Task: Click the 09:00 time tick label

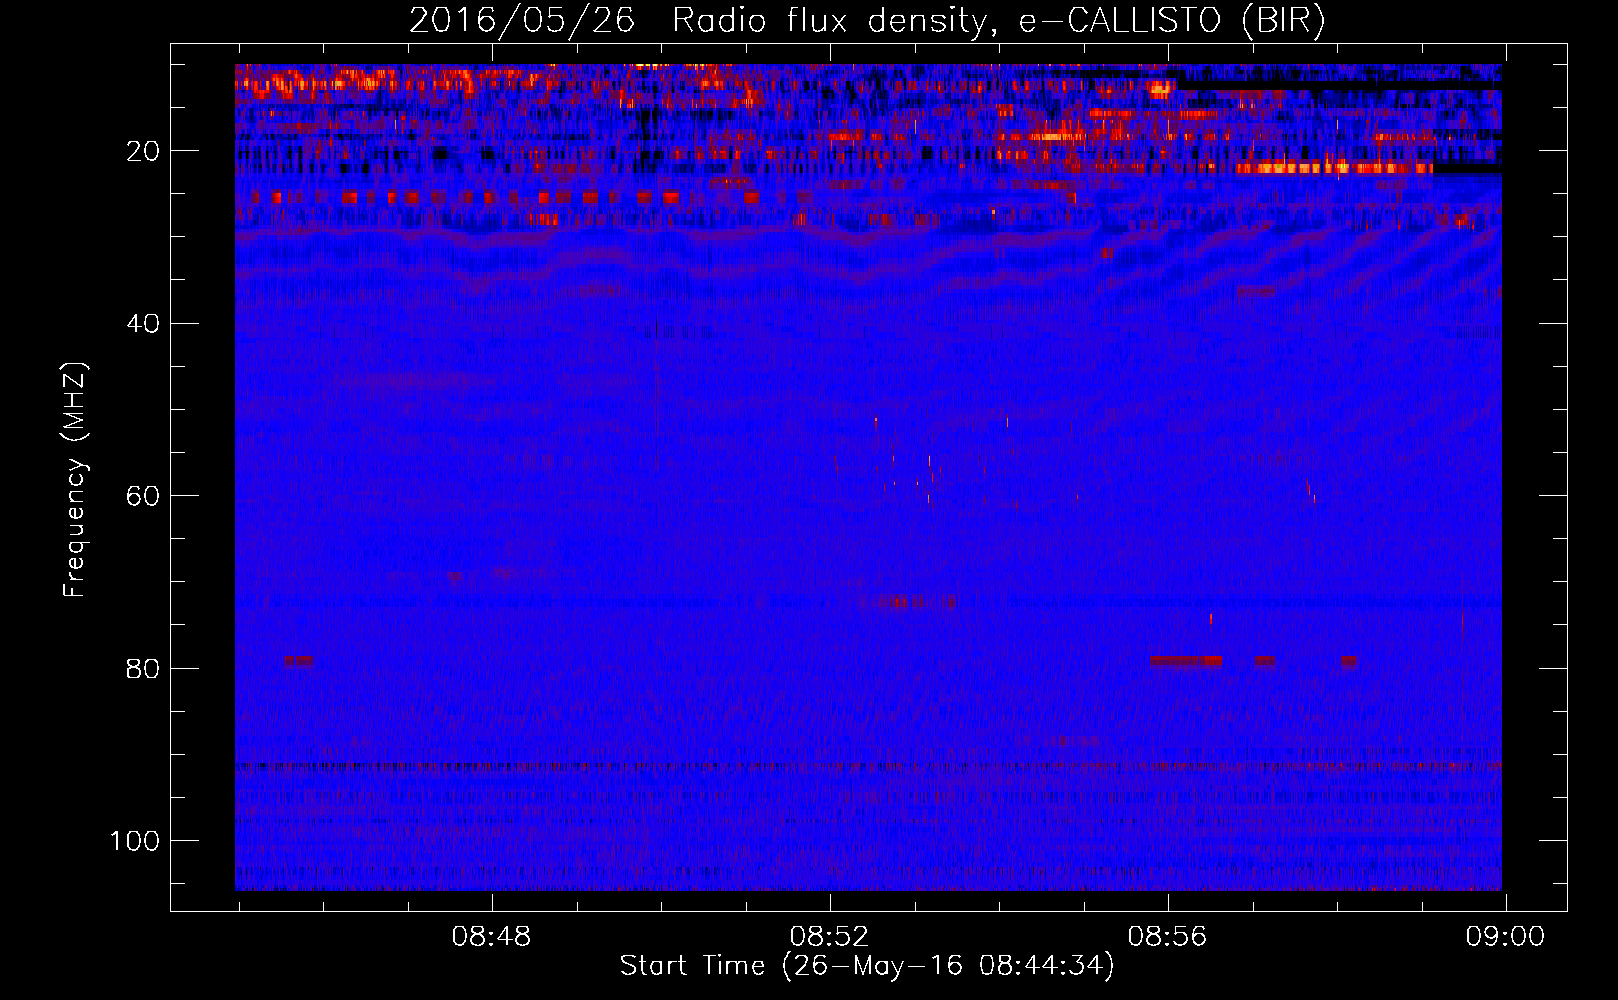Action: point(1505,937)
